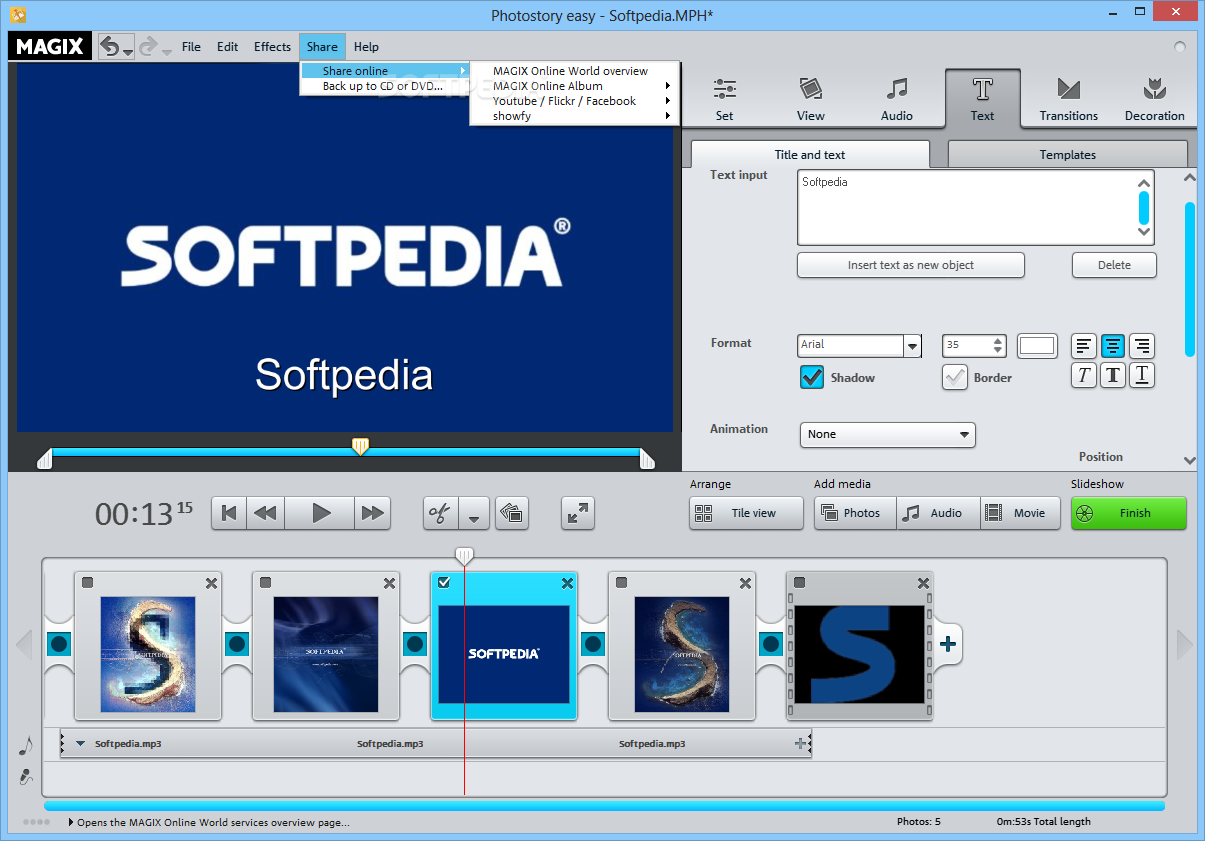Choose Back up to CD or DVD
The width and height of the screenshot is (1205, 841).
(384, 86)
